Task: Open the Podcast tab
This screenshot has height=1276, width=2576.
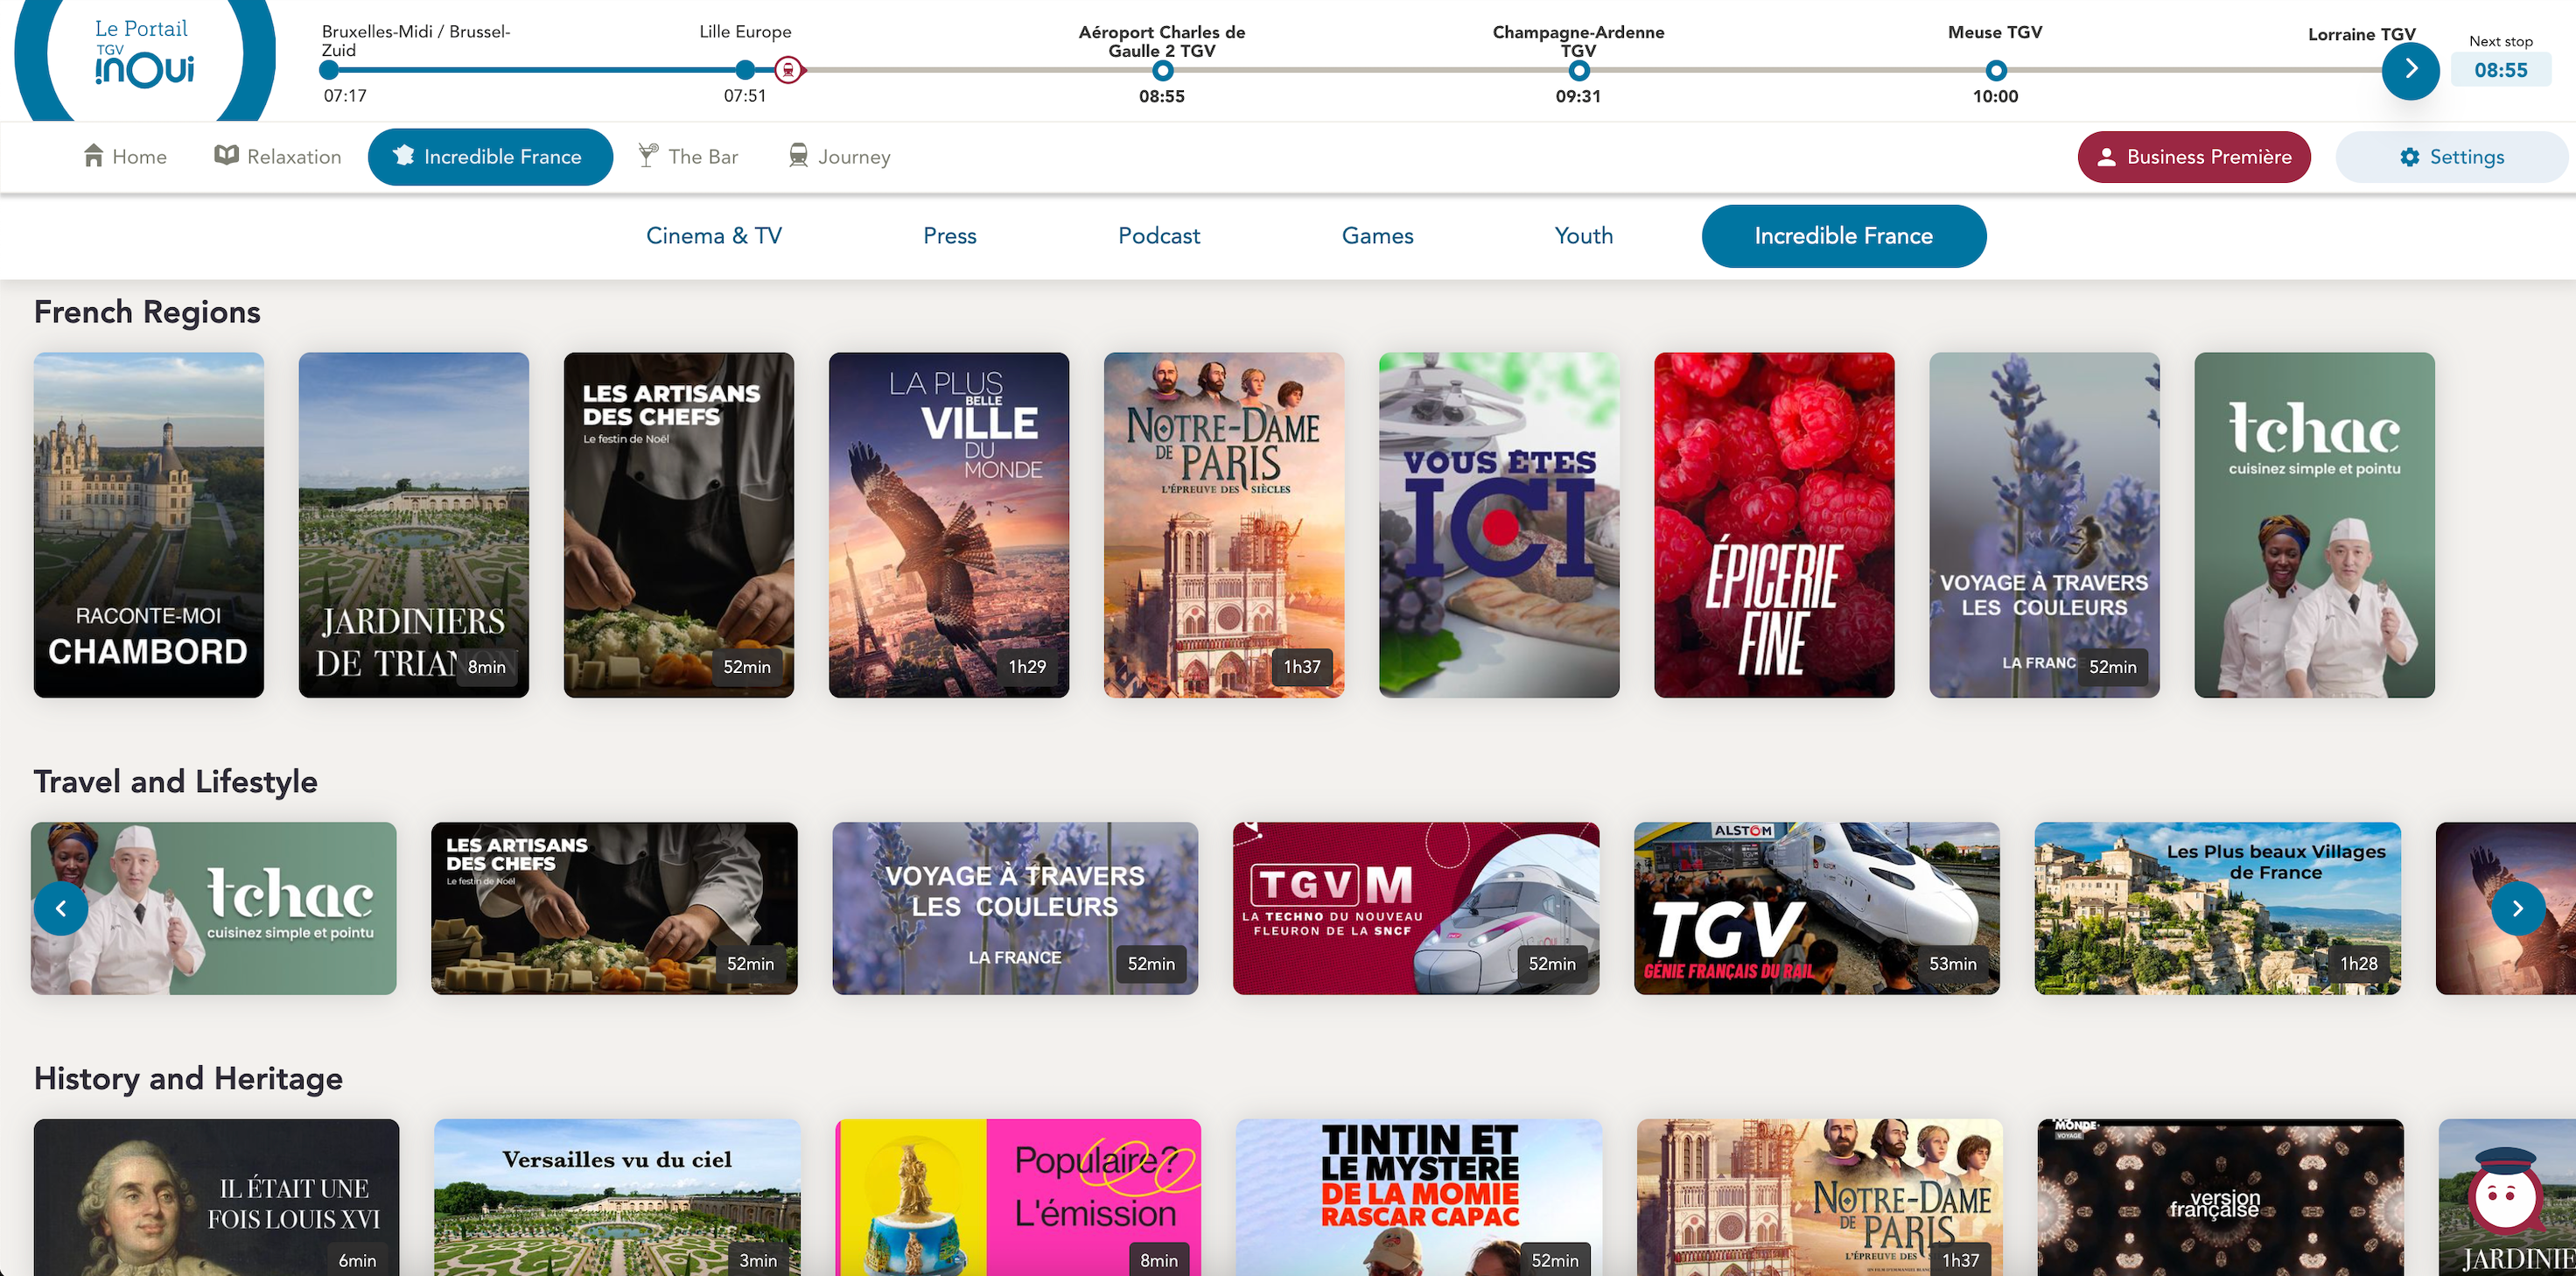Action: click(1159, 236)
